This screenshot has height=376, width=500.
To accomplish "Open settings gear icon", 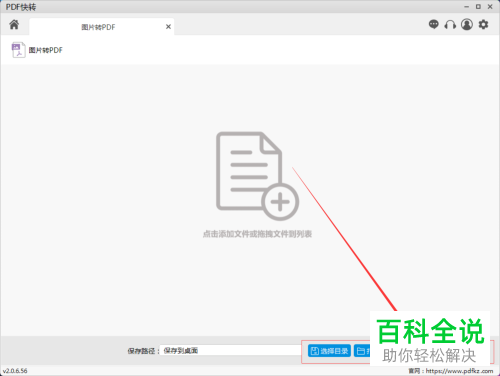I will [x=483, y=24].
